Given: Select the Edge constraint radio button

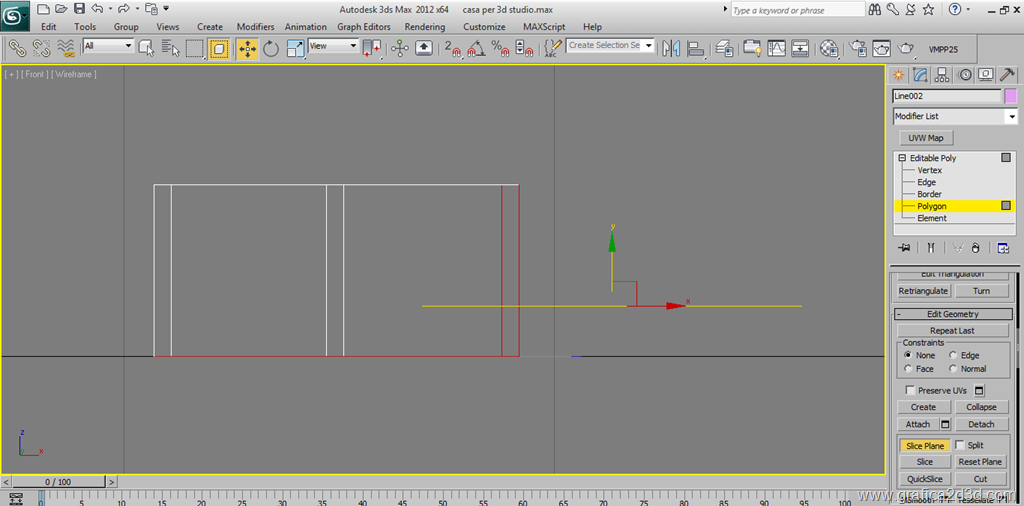Looking at the screenshot, I should click(953, 355).
